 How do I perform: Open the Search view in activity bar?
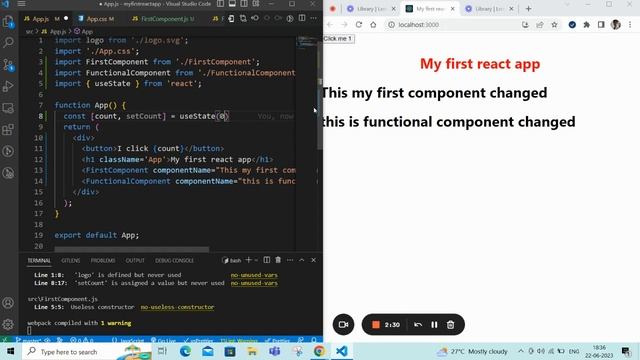8,42
